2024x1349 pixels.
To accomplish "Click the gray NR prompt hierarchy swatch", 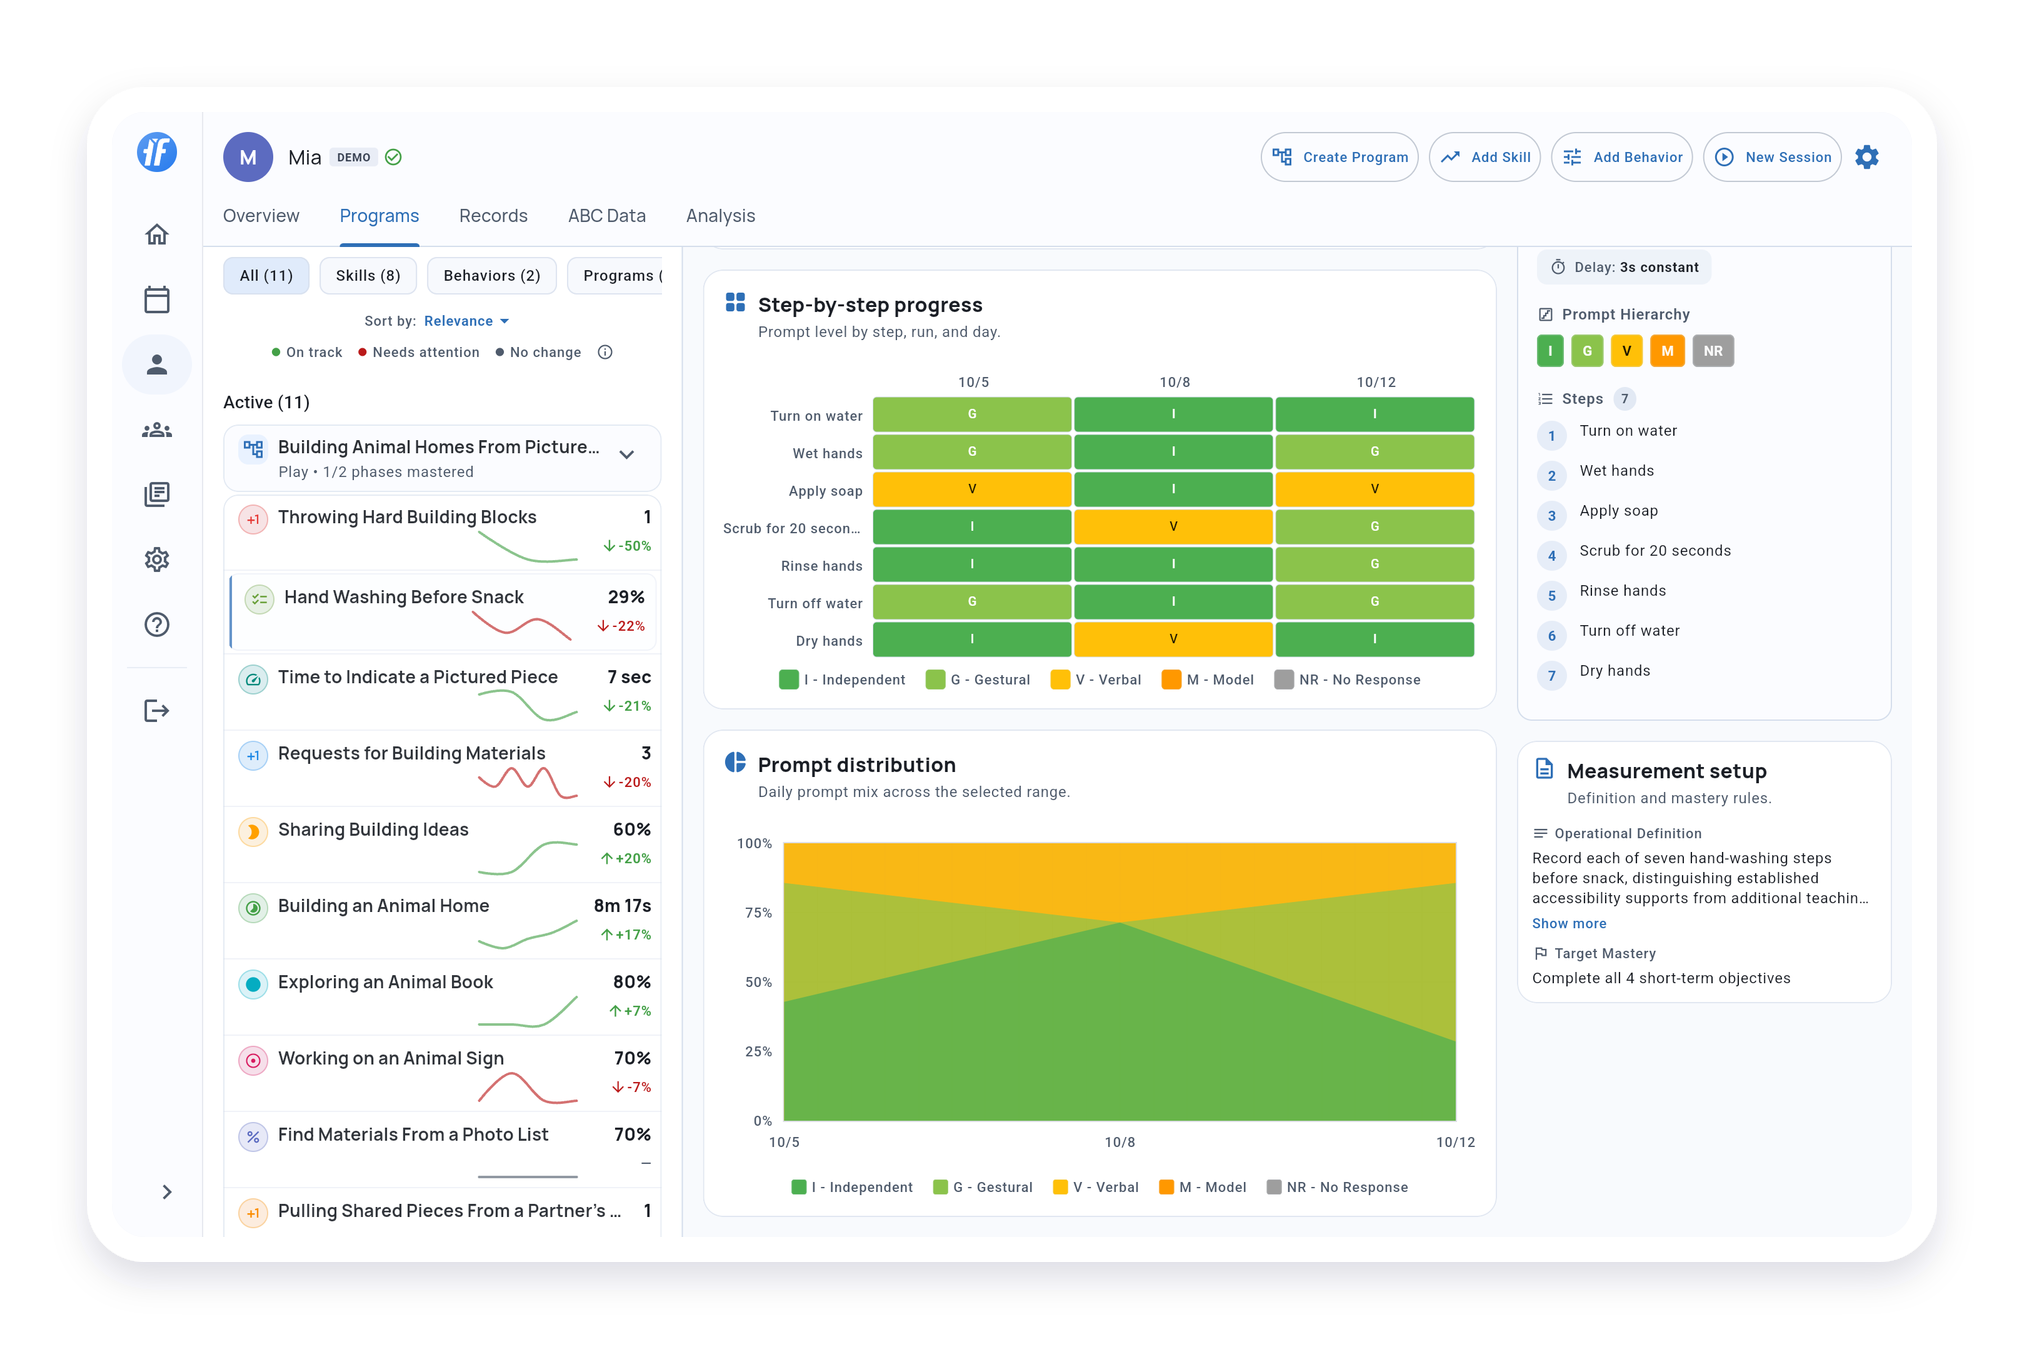I will click(x=1713, y=351).
